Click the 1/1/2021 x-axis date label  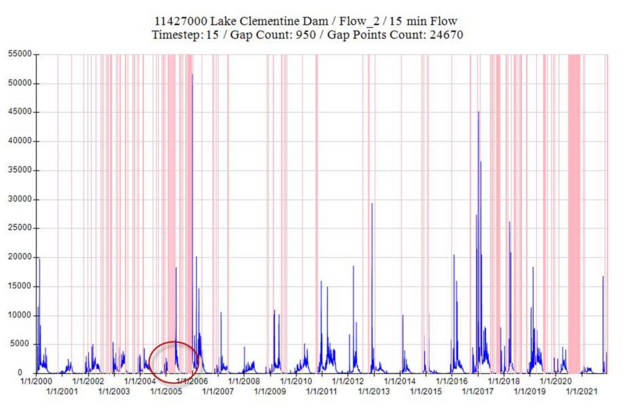pyautogui.click(x=581, y=391)
